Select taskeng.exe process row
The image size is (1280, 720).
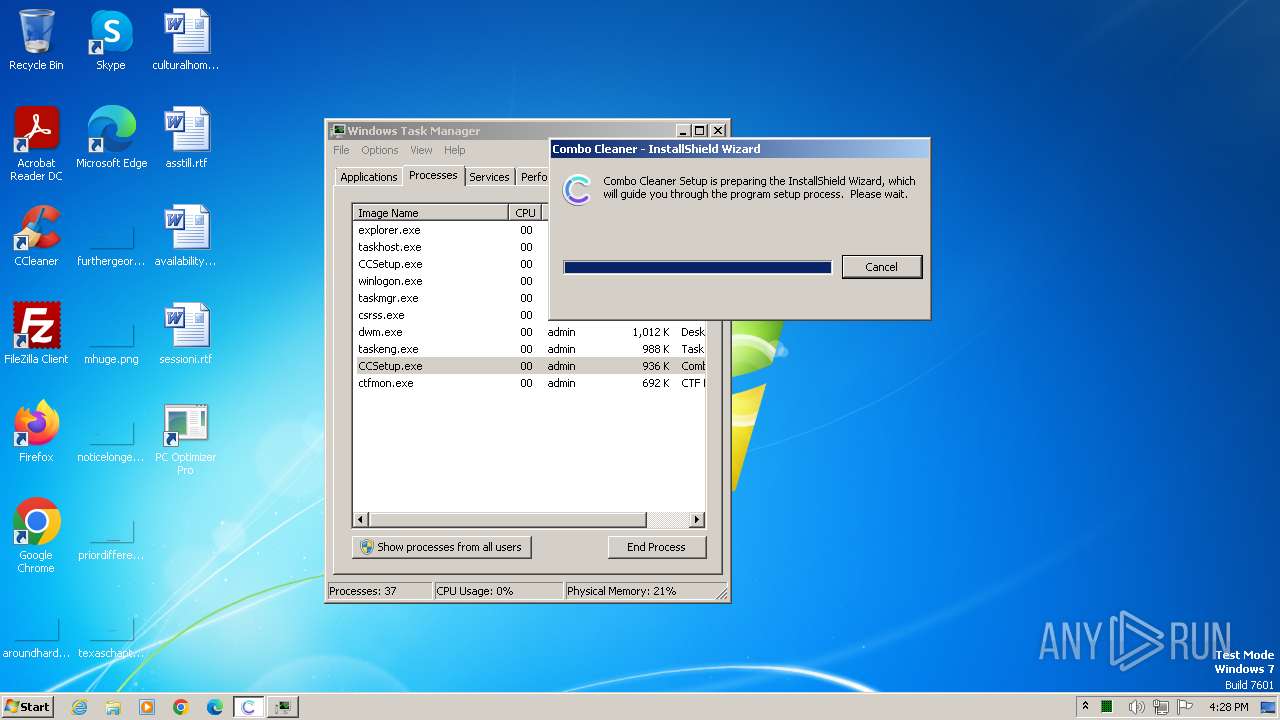click(x=530, y=349)
